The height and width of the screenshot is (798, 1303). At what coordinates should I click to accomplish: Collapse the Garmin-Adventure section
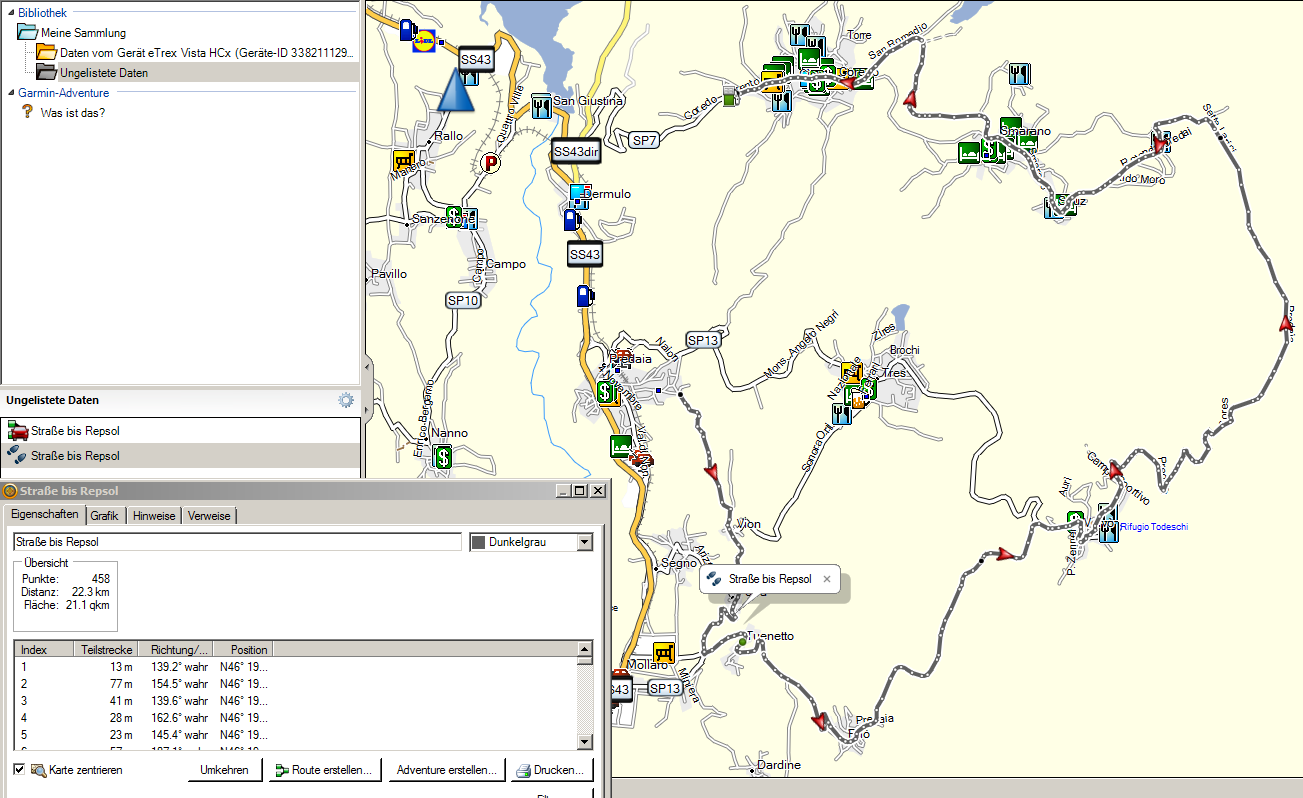[10, 93]
